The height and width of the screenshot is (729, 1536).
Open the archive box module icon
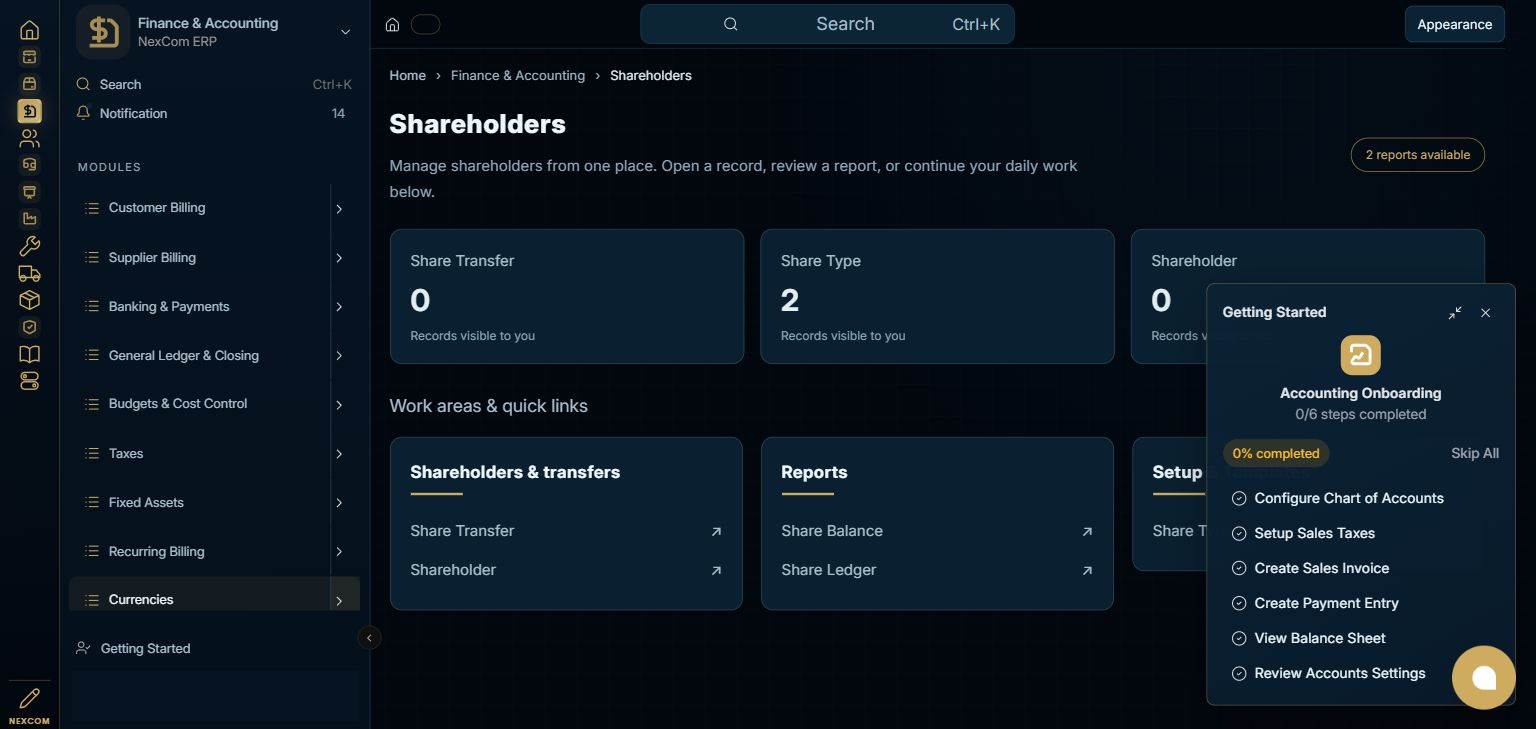30,57
